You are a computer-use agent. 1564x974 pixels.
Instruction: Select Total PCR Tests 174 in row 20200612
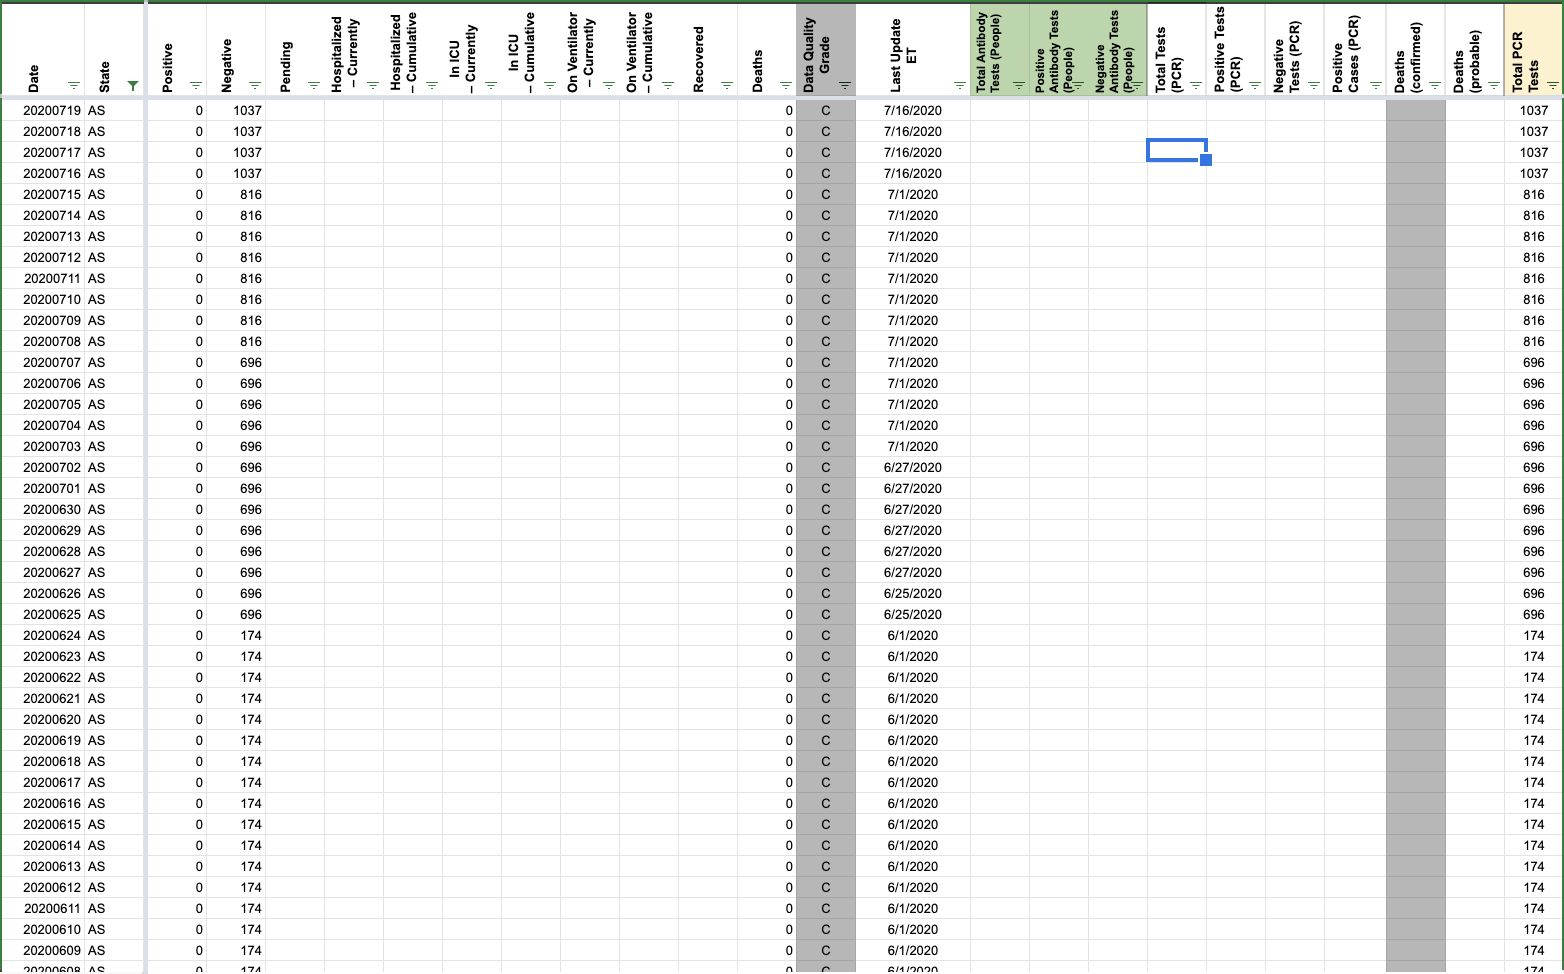(1533, 887)
